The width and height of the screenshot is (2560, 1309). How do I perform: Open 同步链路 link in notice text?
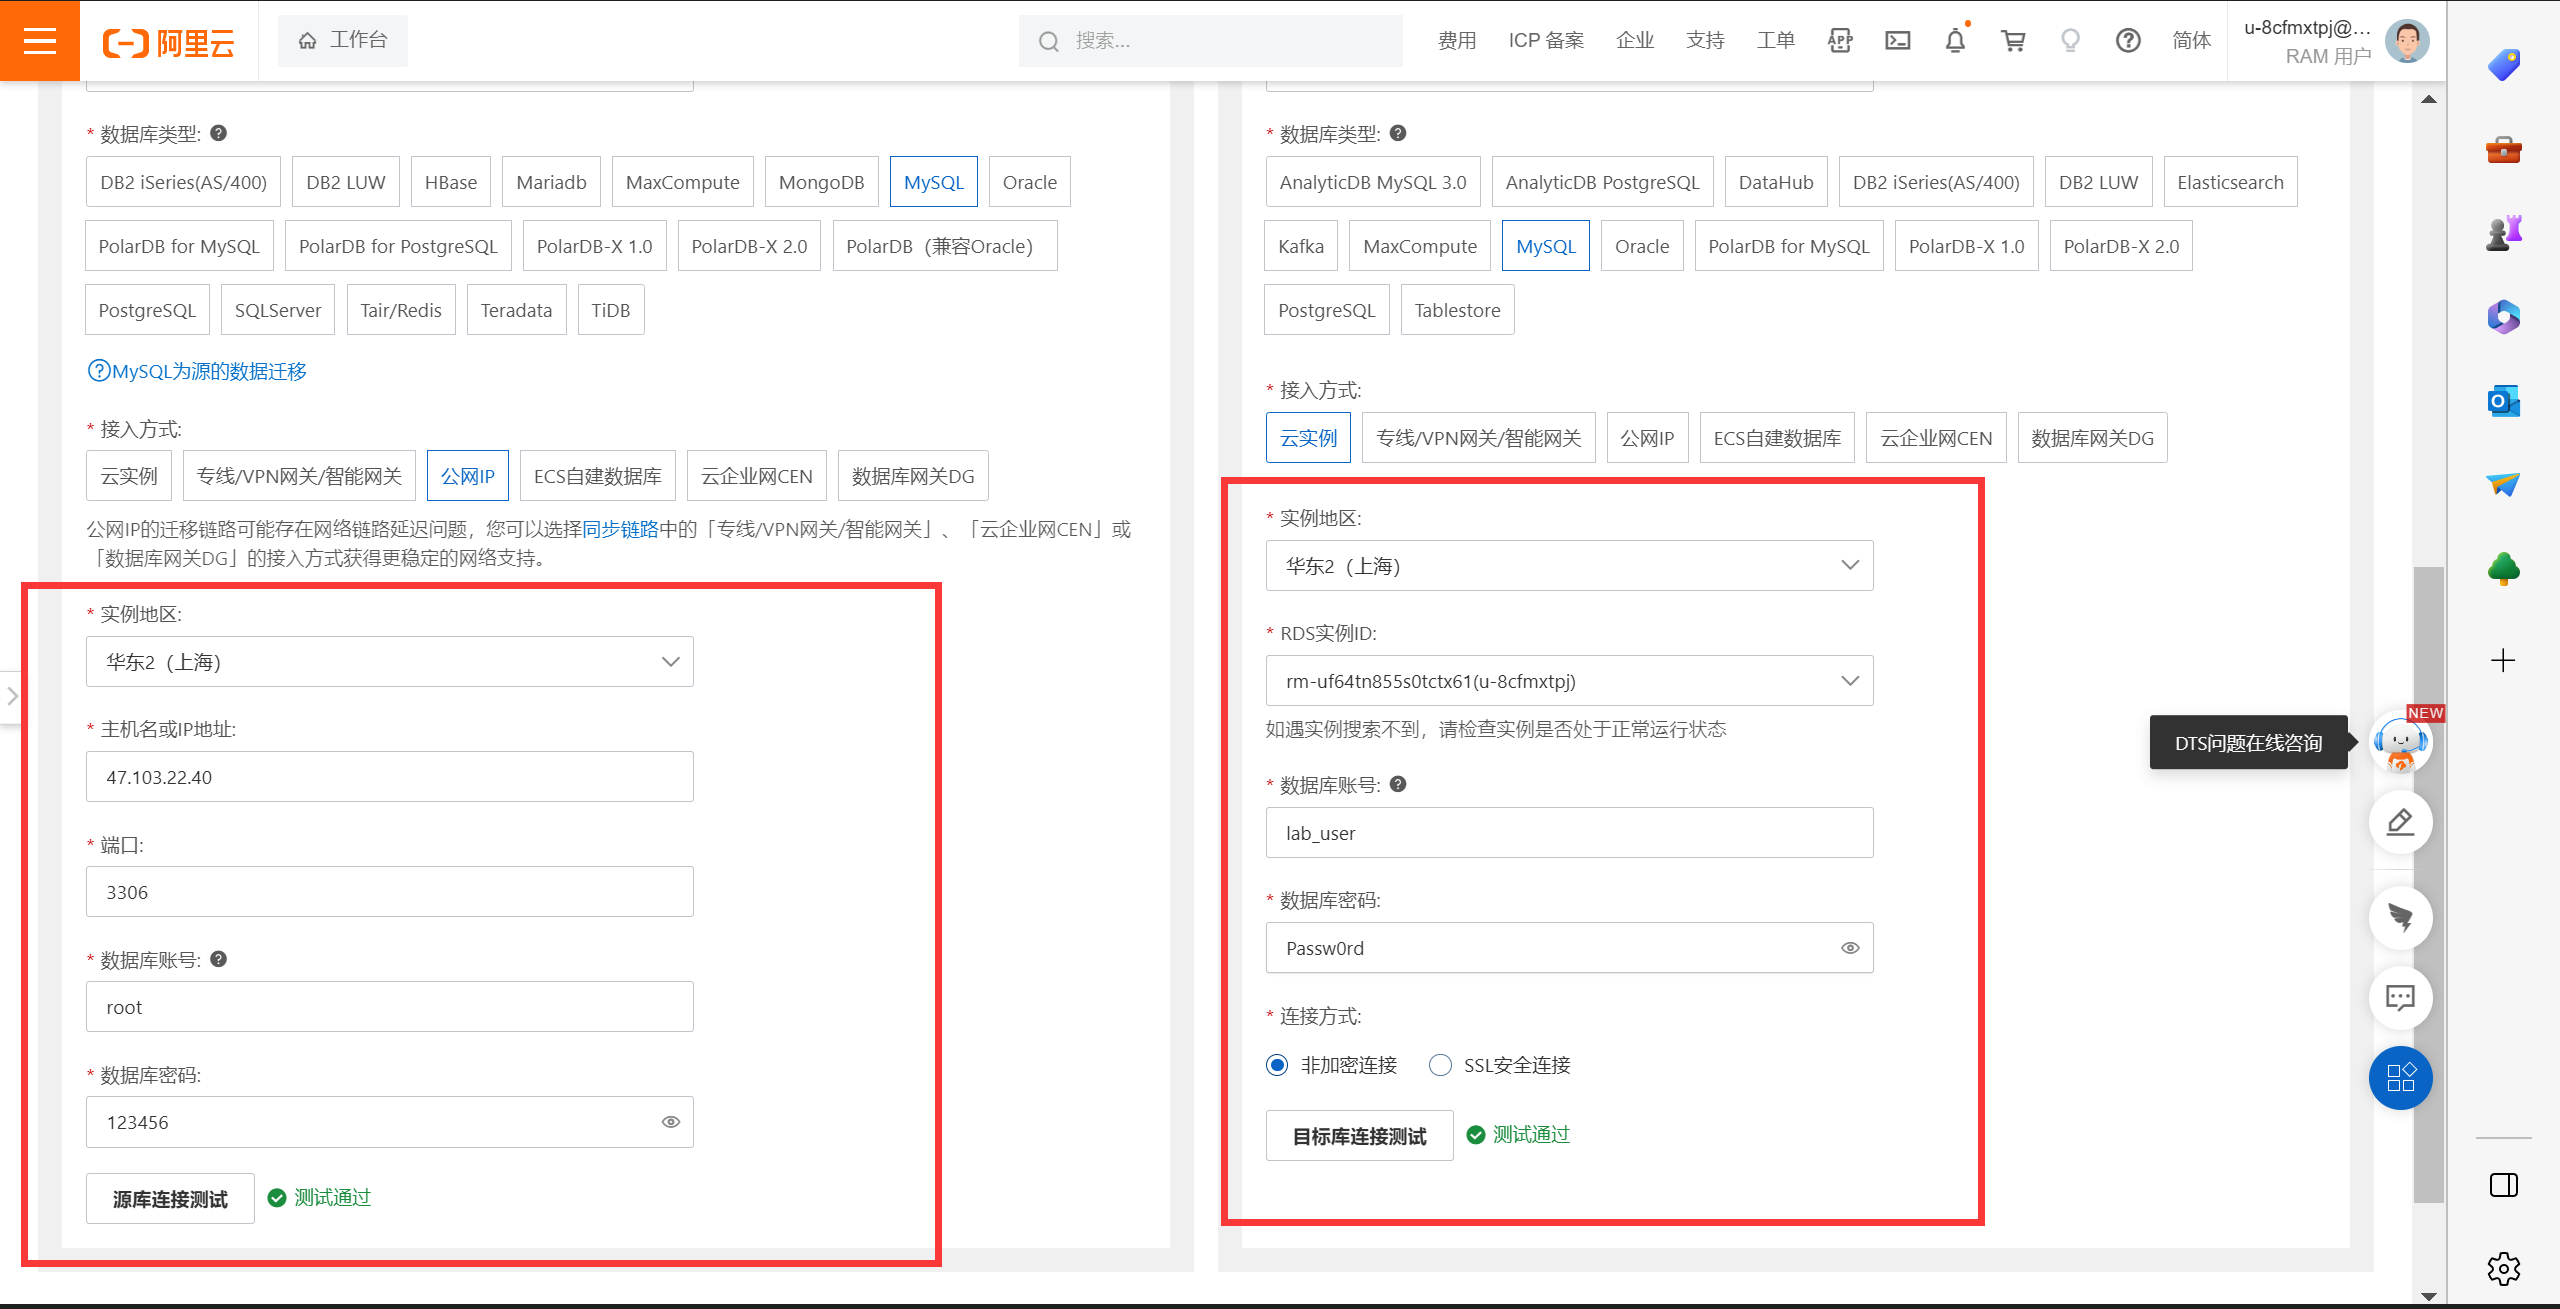620,529
